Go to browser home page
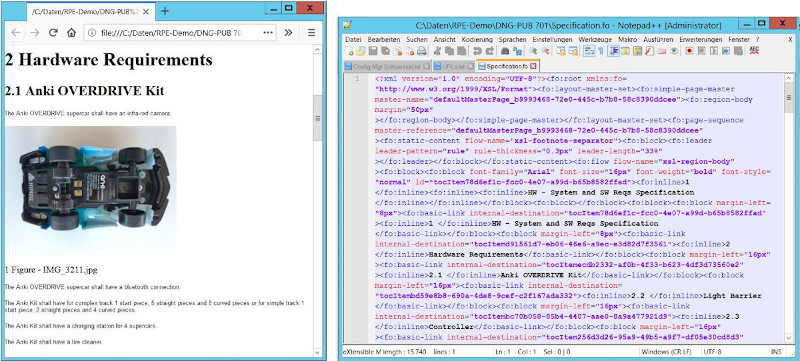This screenshot has width=800, height=361. coord(71,33)
